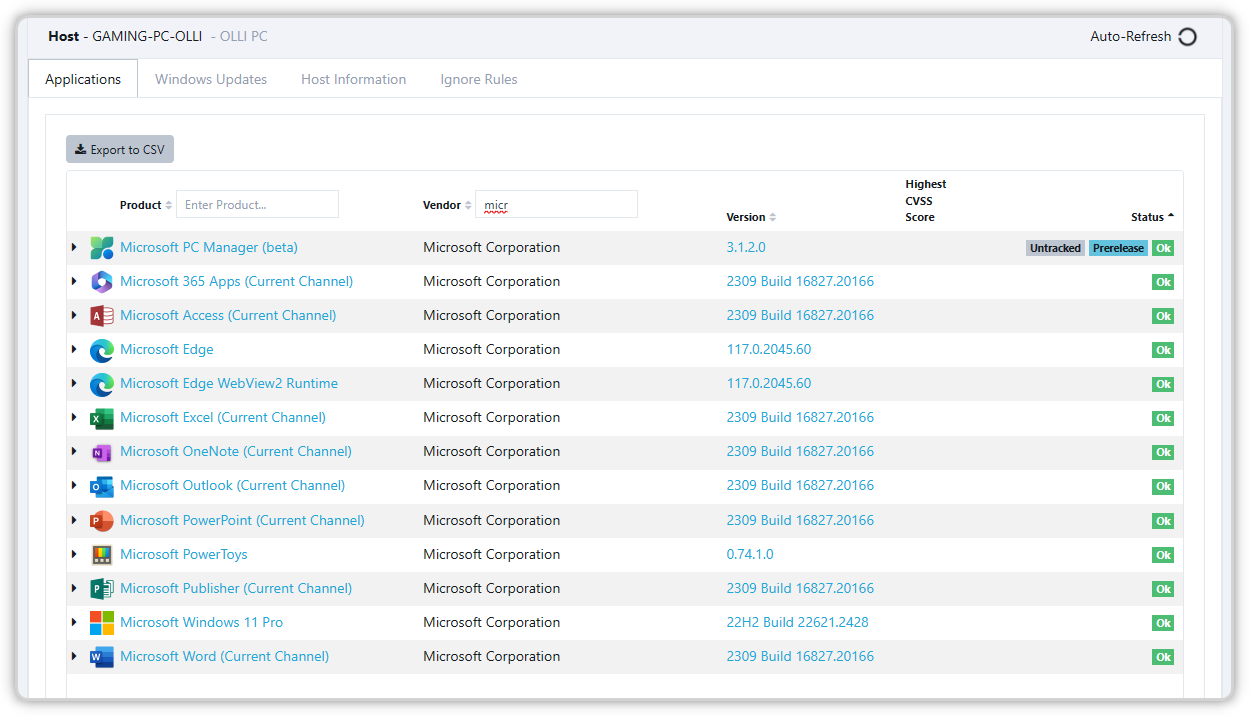Click version 3.1.2.0 link
Image resolution: width=1249 pixels, height=716 pixels.
(746, 247)
